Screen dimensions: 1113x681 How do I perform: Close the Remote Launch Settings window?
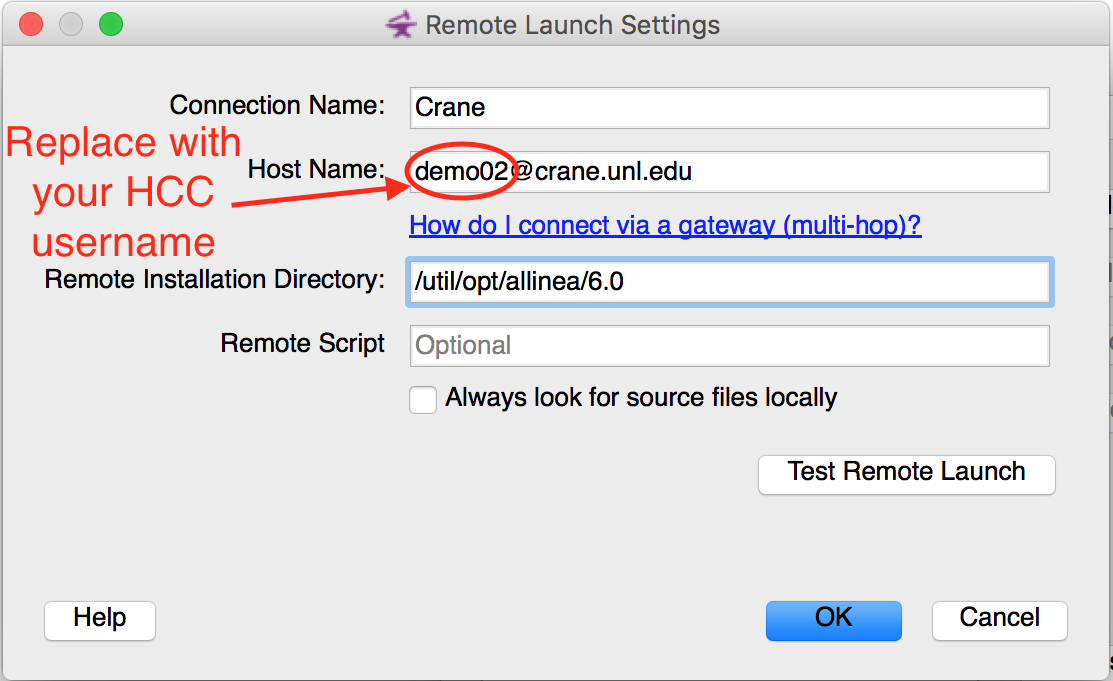click(x=31, y=24)
